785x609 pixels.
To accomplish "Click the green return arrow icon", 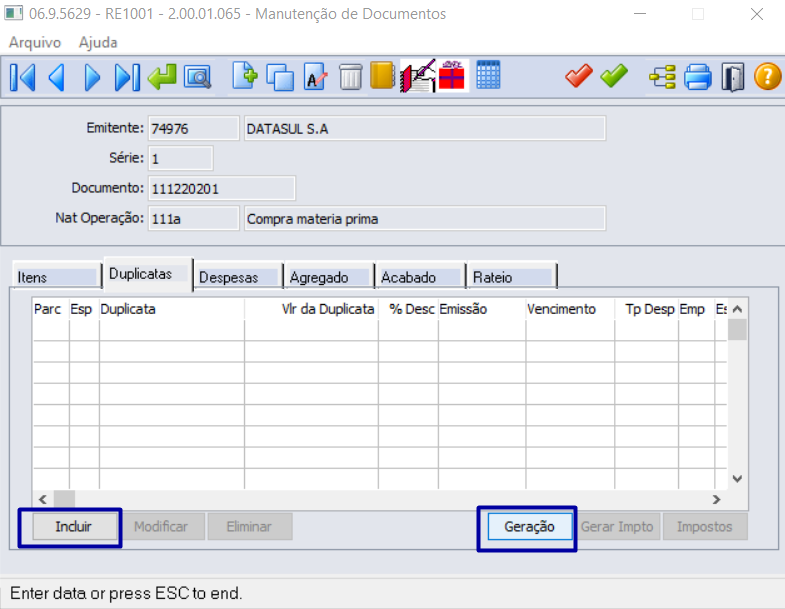I will coord(162,77).
